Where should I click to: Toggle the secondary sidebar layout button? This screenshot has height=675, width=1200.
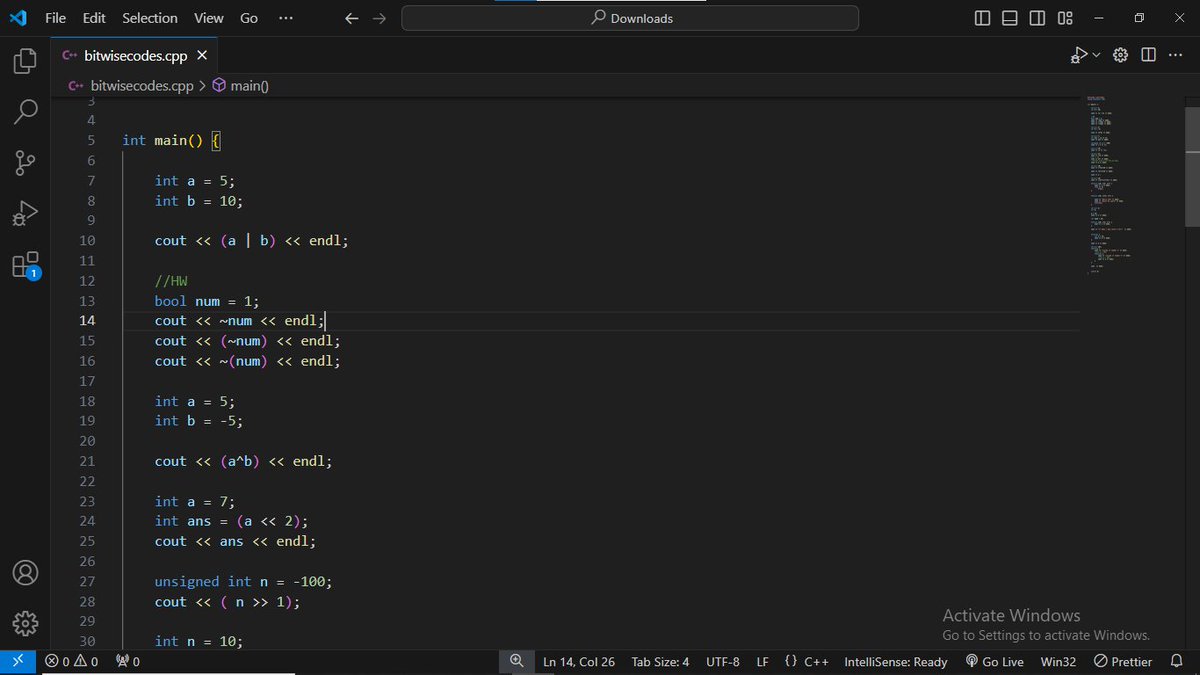[x=1038, y=18]
